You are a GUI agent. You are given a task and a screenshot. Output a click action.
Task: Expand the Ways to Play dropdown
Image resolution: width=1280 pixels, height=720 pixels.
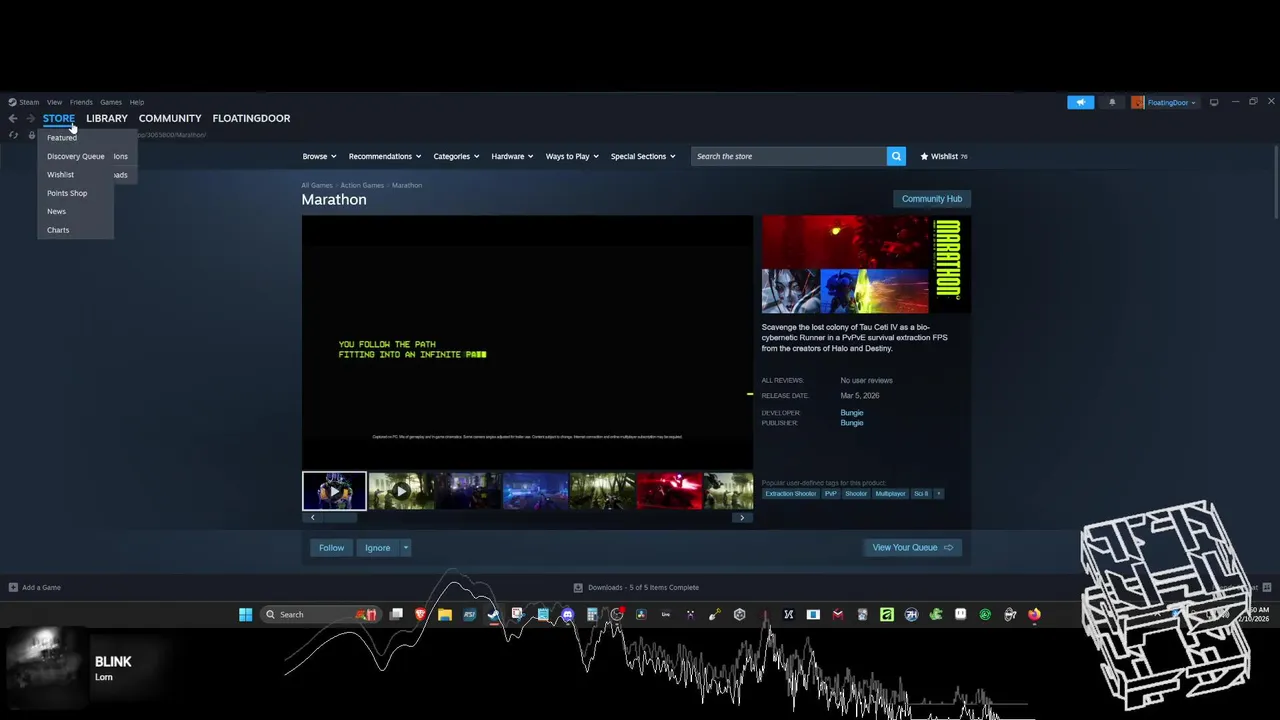coord(572,156)
